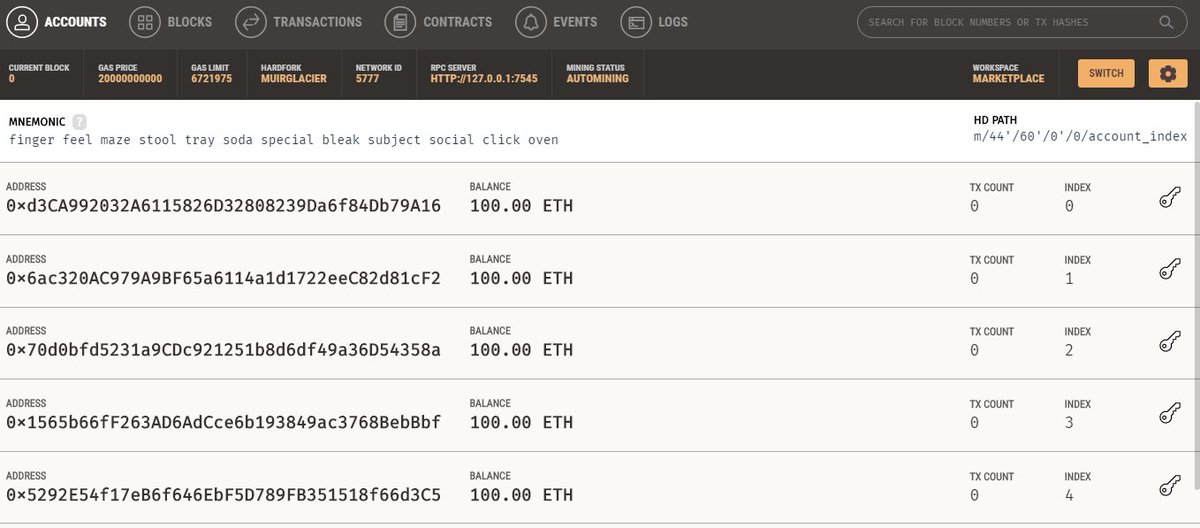Show private key for account index 0

click(x=1169, y=198)
